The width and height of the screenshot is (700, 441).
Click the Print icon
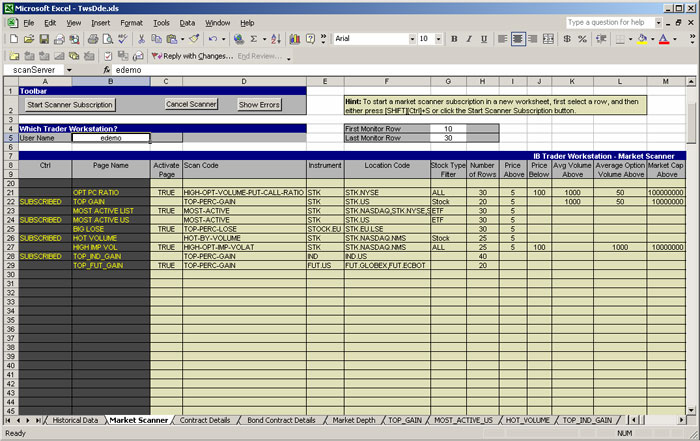coord(92,39)
